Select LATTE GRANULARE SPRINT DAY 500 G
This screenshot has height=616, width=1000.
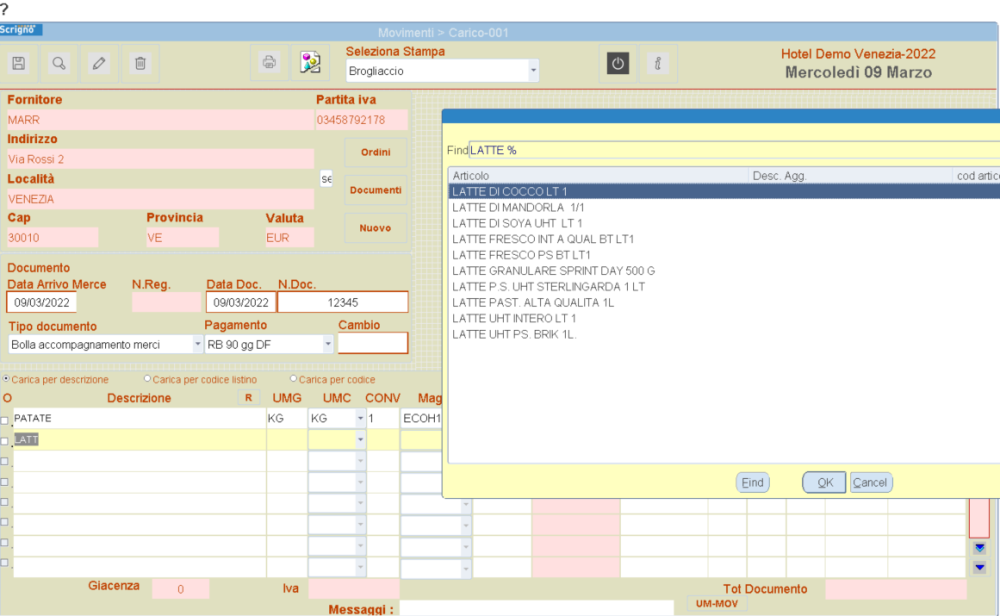click(x=724, y=271)
